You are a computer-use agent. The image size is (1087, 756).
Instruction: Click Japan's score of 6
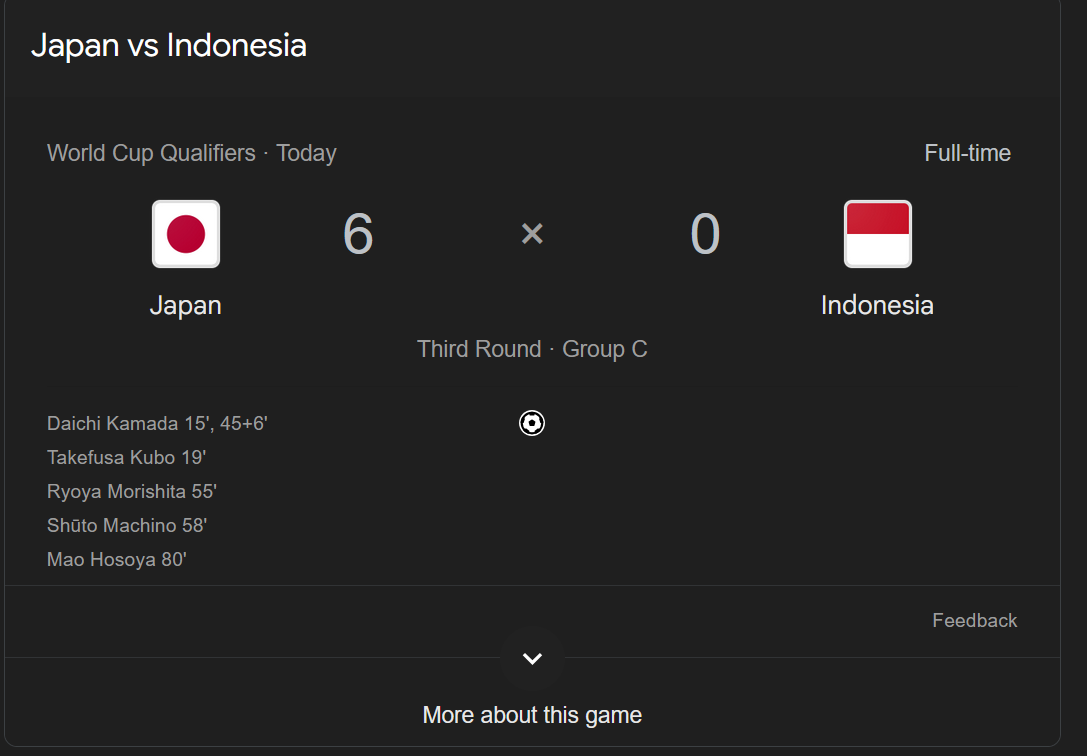(358, 234)
